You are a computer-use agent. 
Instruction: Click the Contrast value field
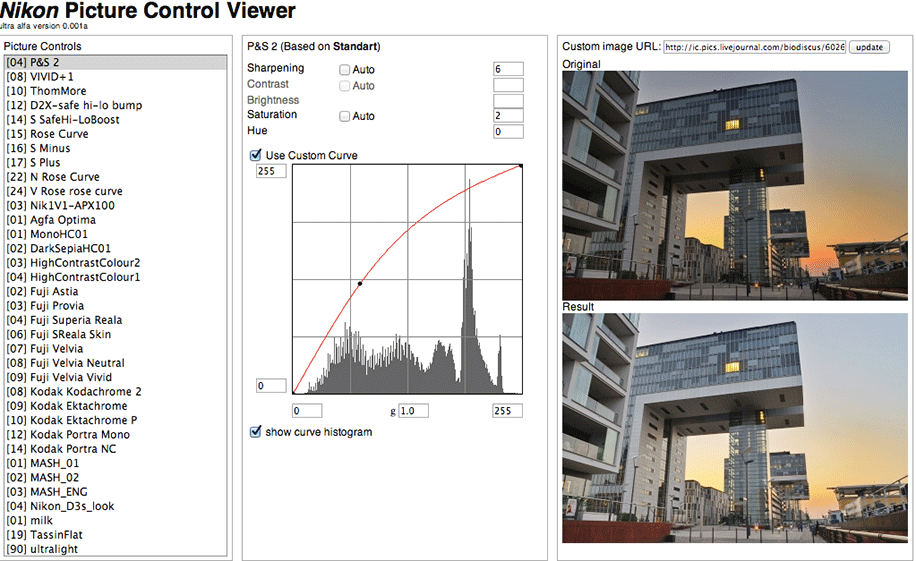coord(508,85)
